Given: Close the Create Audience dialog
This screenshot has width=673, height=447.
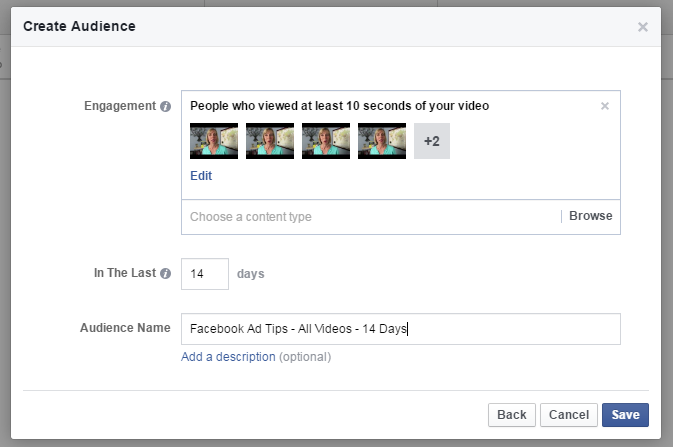Looking at the screenshot, I should (x=642, y=27).
